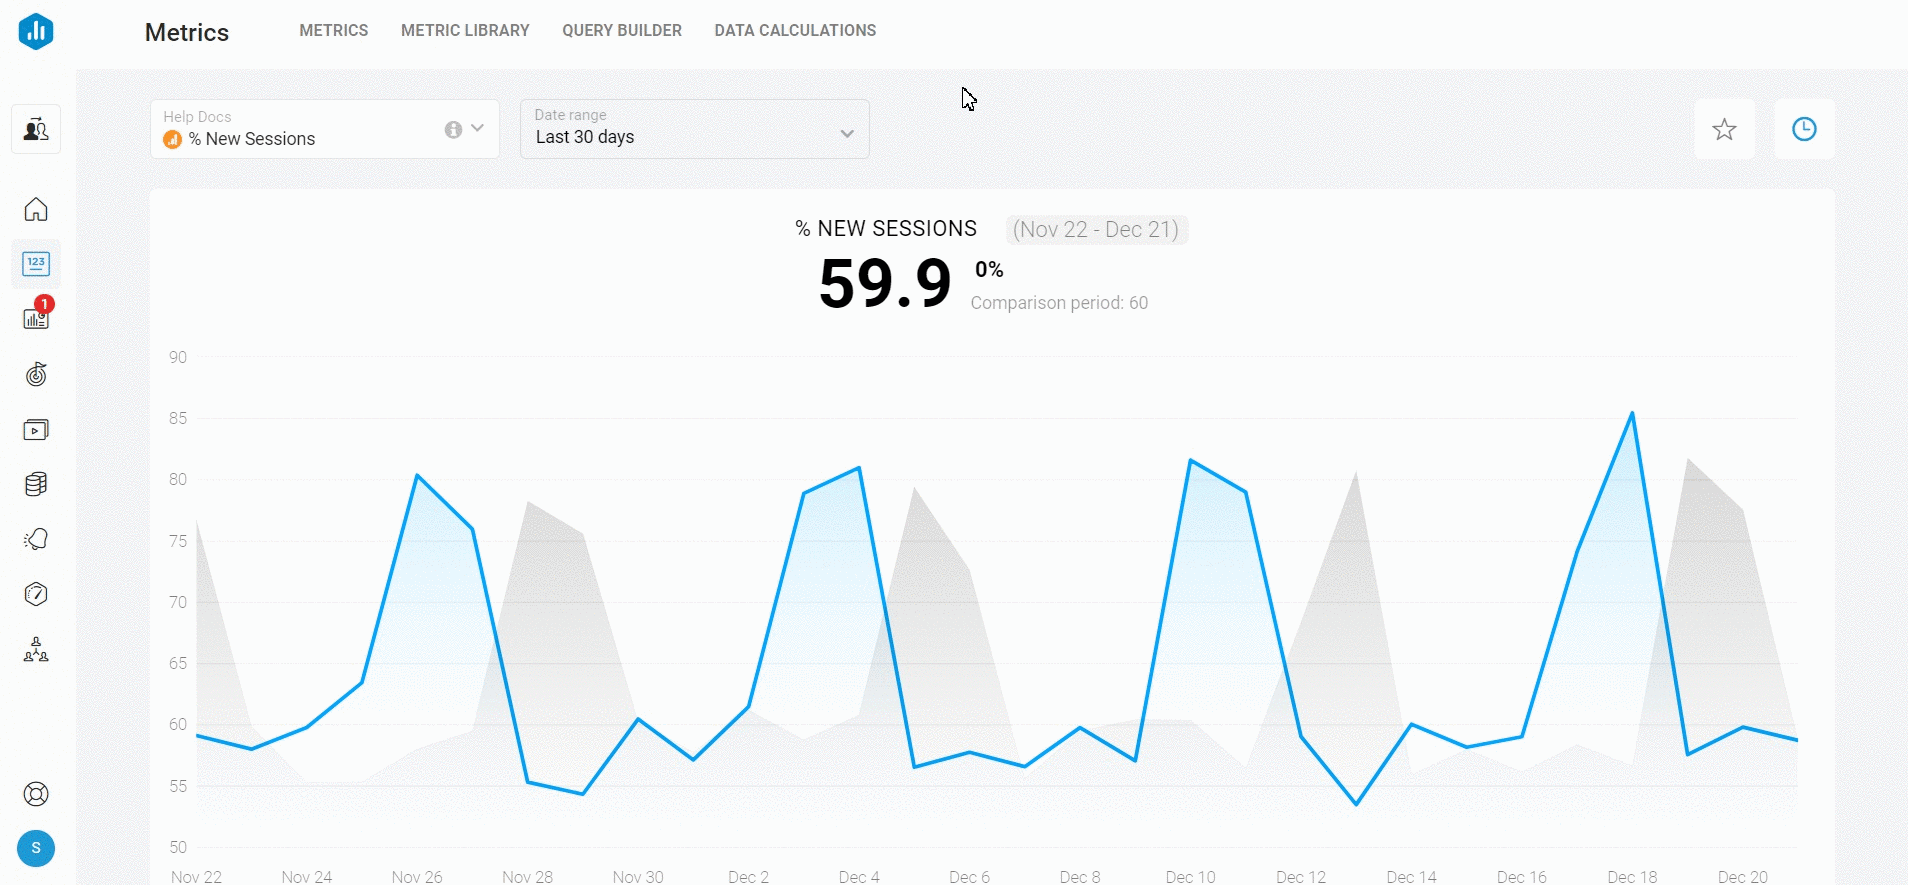This screenshot has height=885, width=1908.
Task: Open the Data Calculations tab
Action: (795, 30)
